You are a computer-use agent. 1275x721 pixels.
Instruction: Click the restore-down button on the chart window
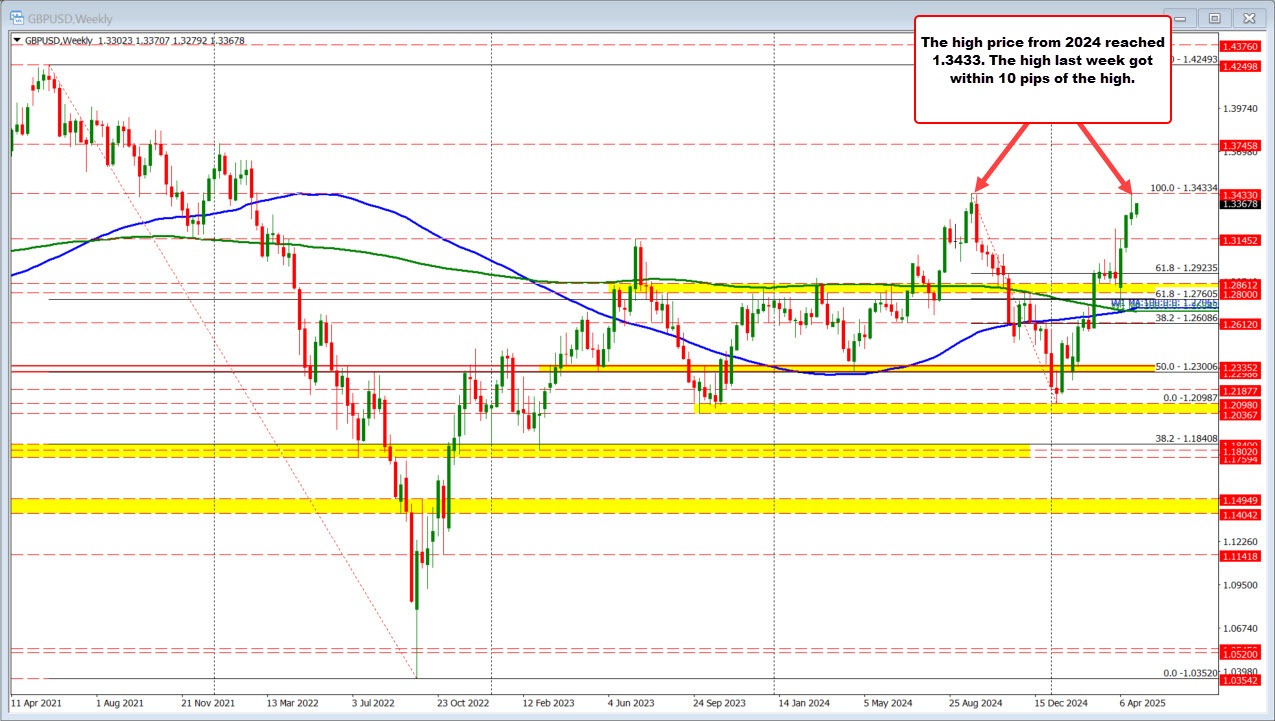tap(1214, 17)
